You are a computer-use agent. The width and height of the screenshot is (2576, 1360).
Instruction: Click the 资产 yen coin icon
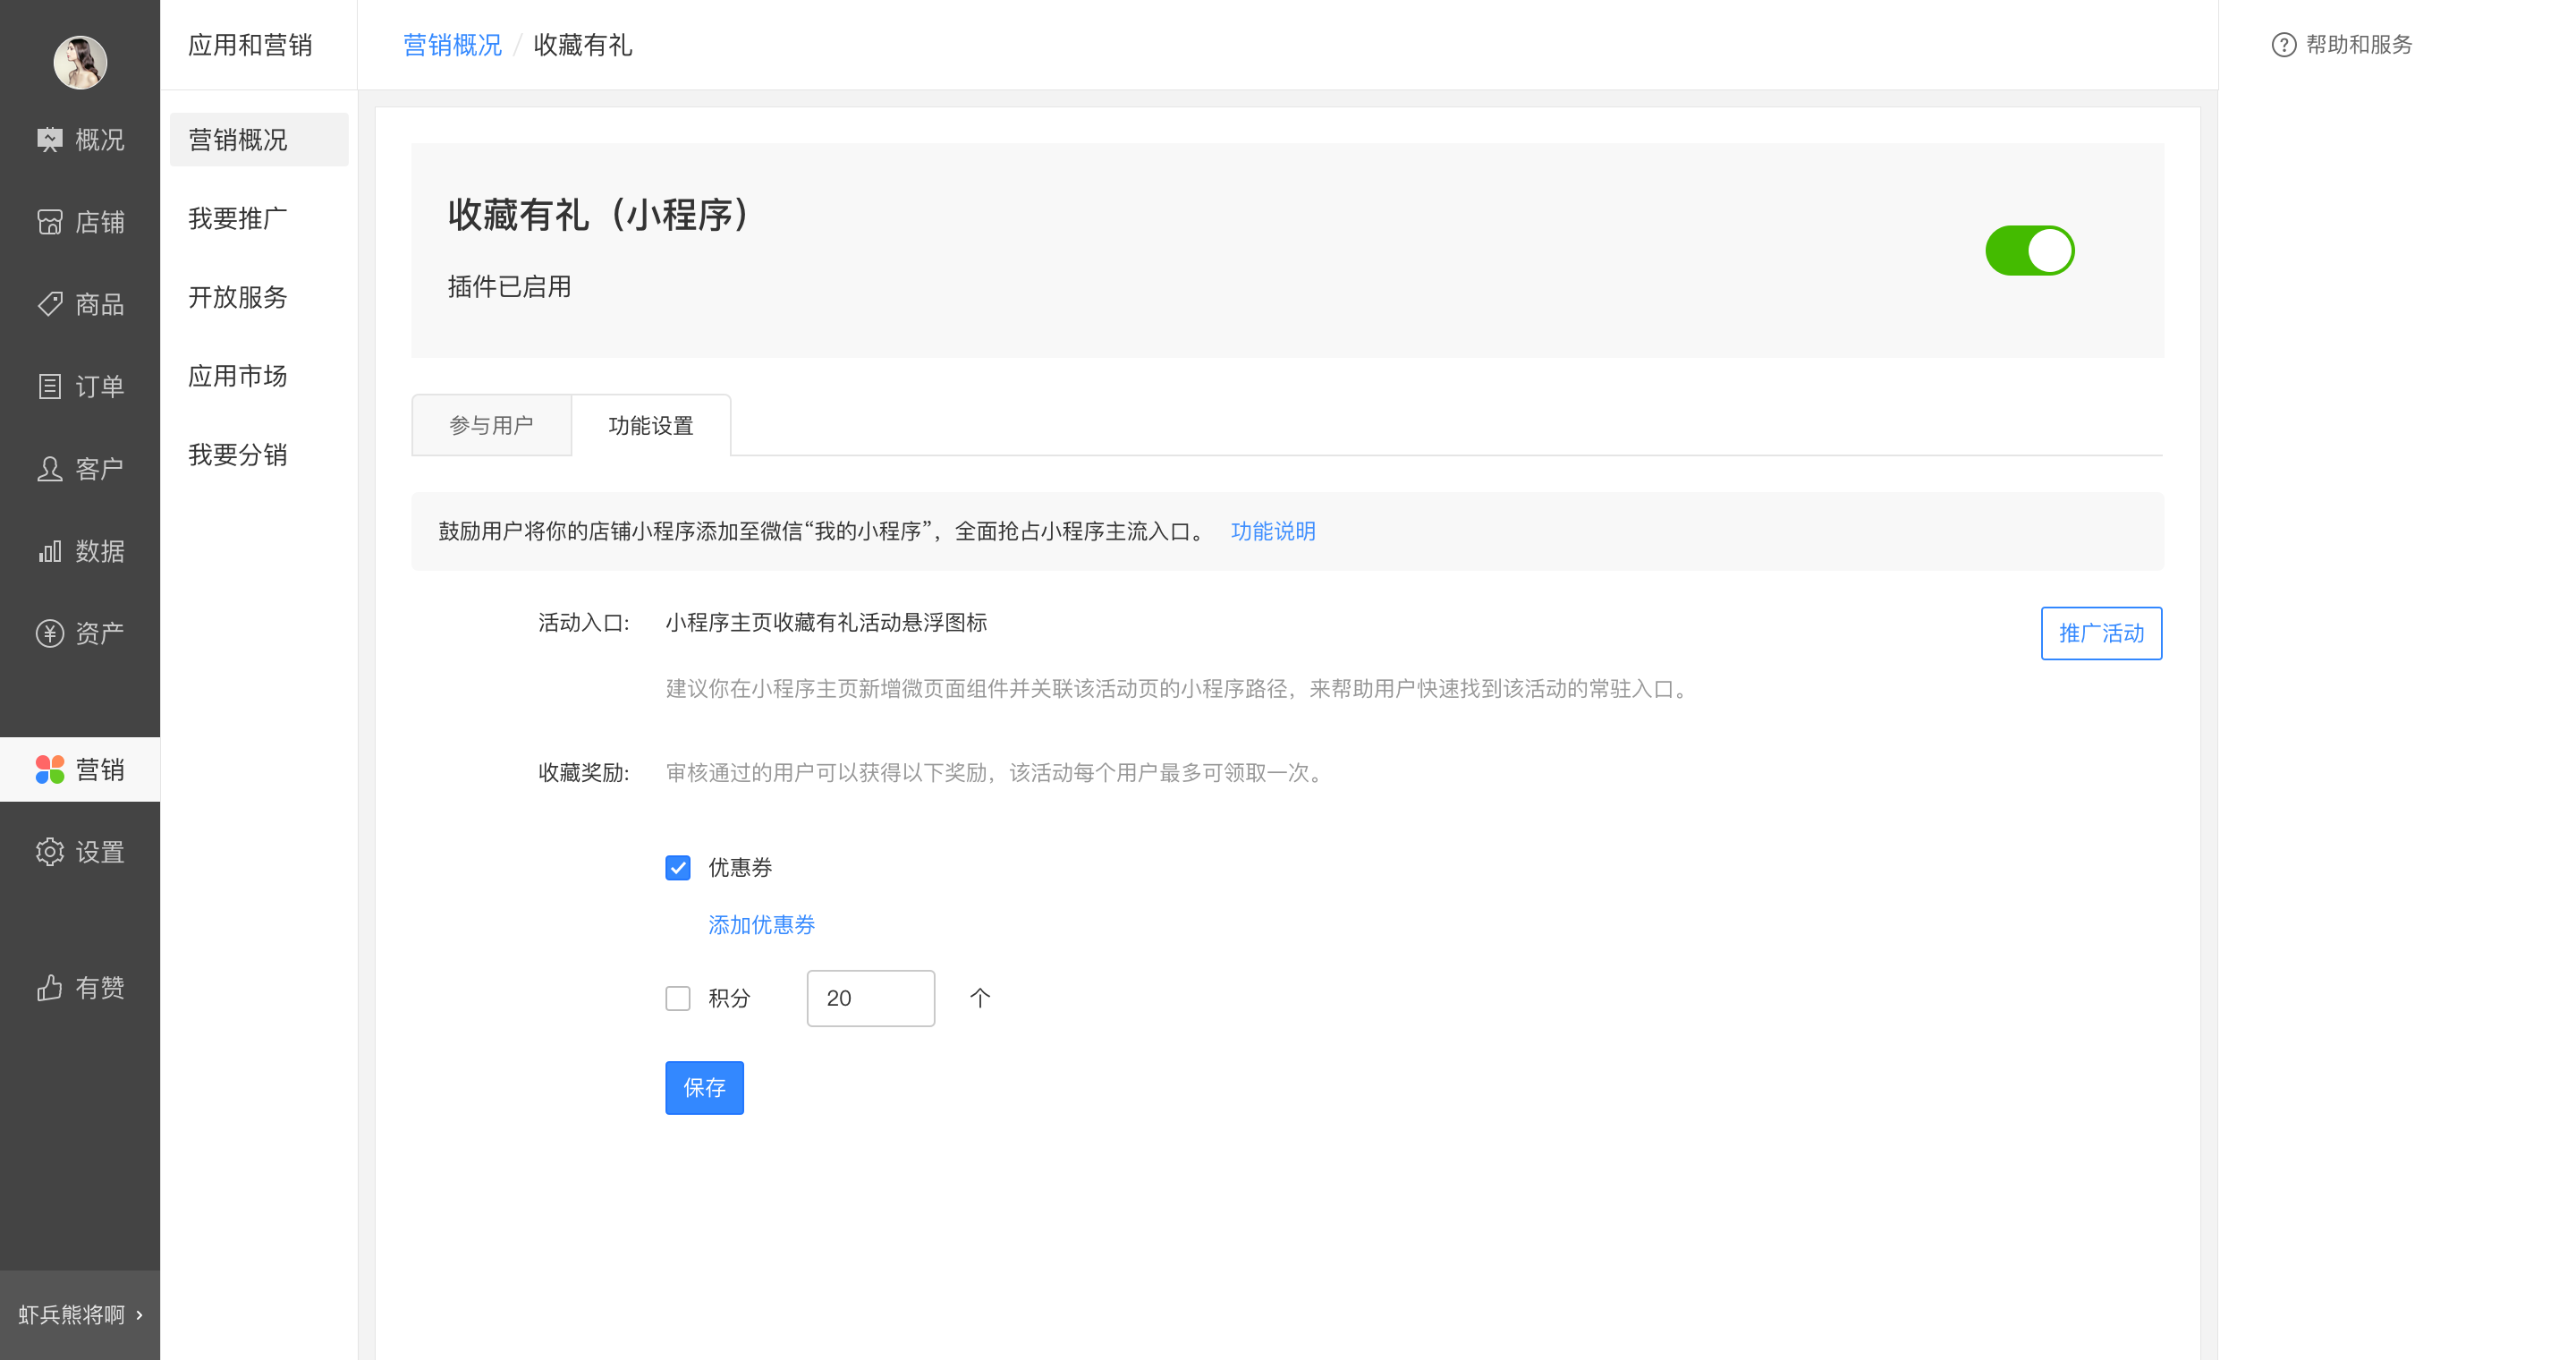point(49,633)
